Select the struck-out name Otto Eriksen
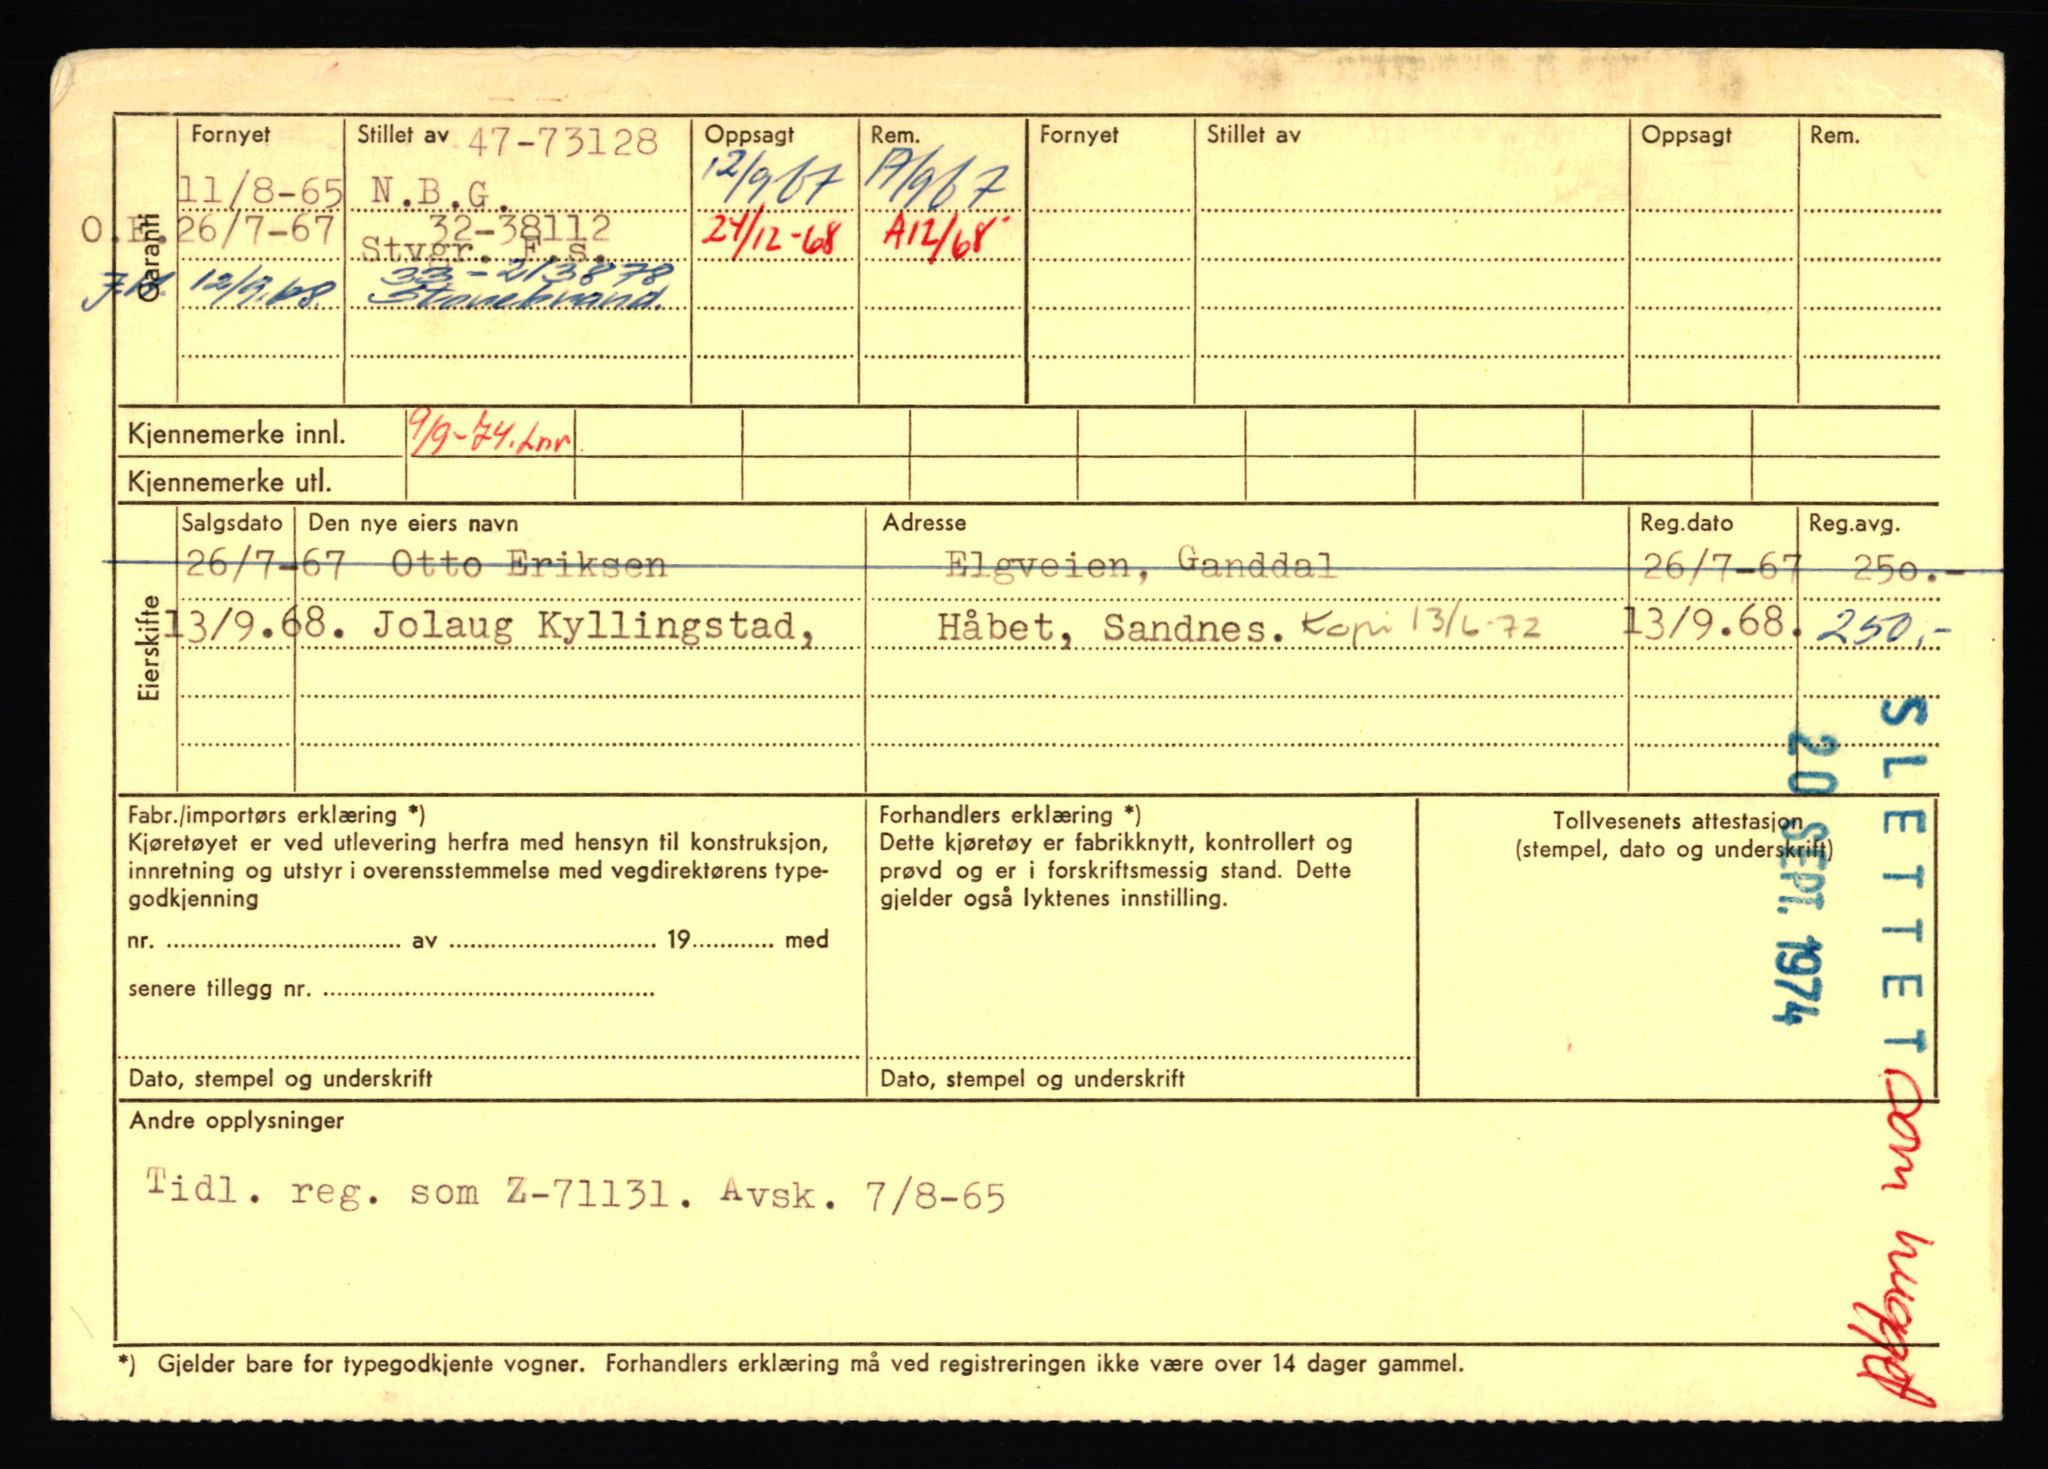Screen dimensions: 2048x1469 pyautogui.click(x=529, y=565)
